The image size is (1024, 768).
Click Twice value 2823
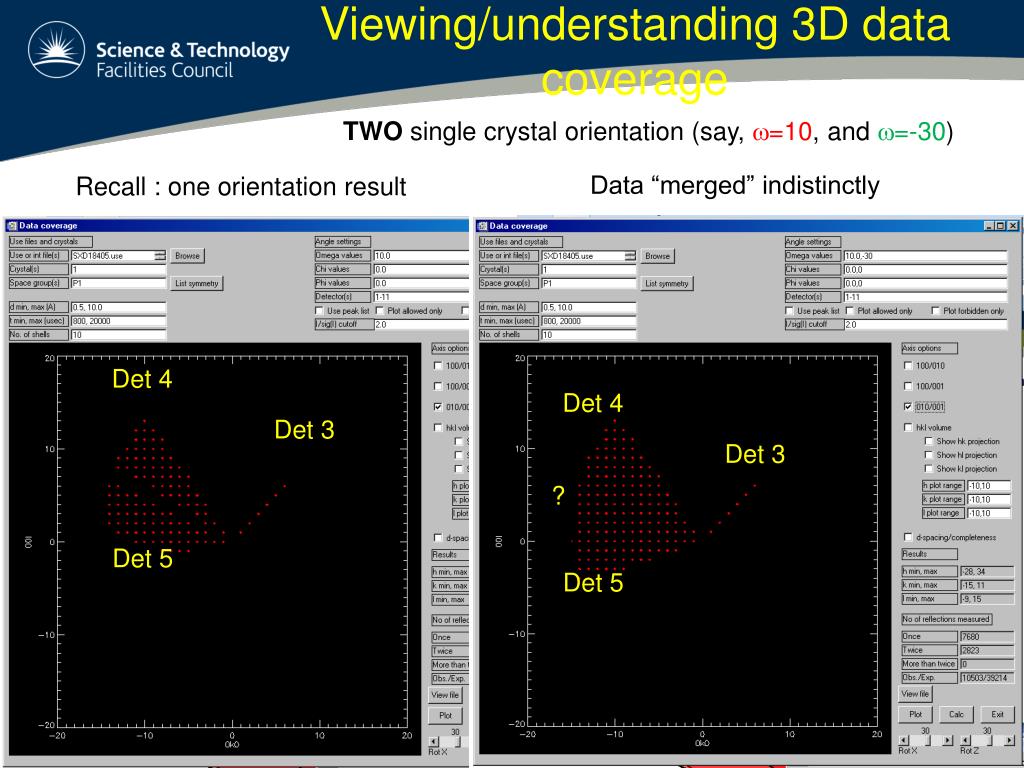[986, 650]
